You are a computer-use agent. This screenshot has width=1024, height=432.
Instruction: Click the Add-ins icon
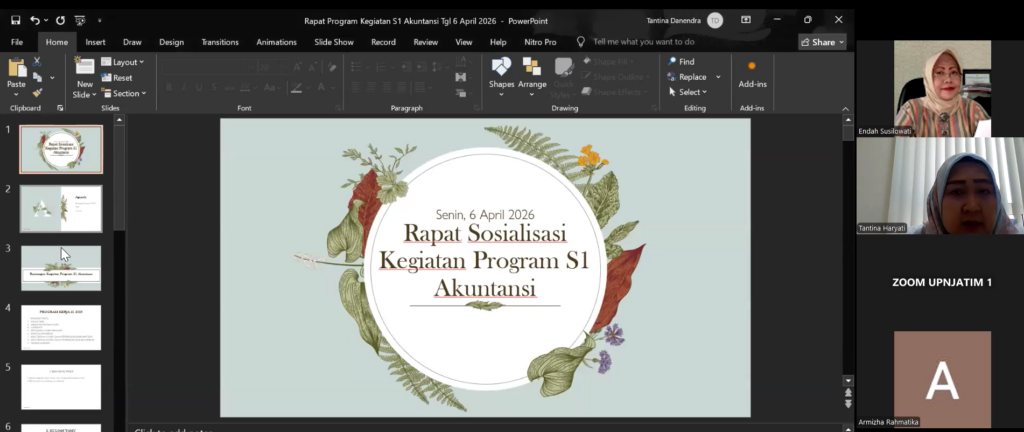pyautogui.click(x=752, y=67)
